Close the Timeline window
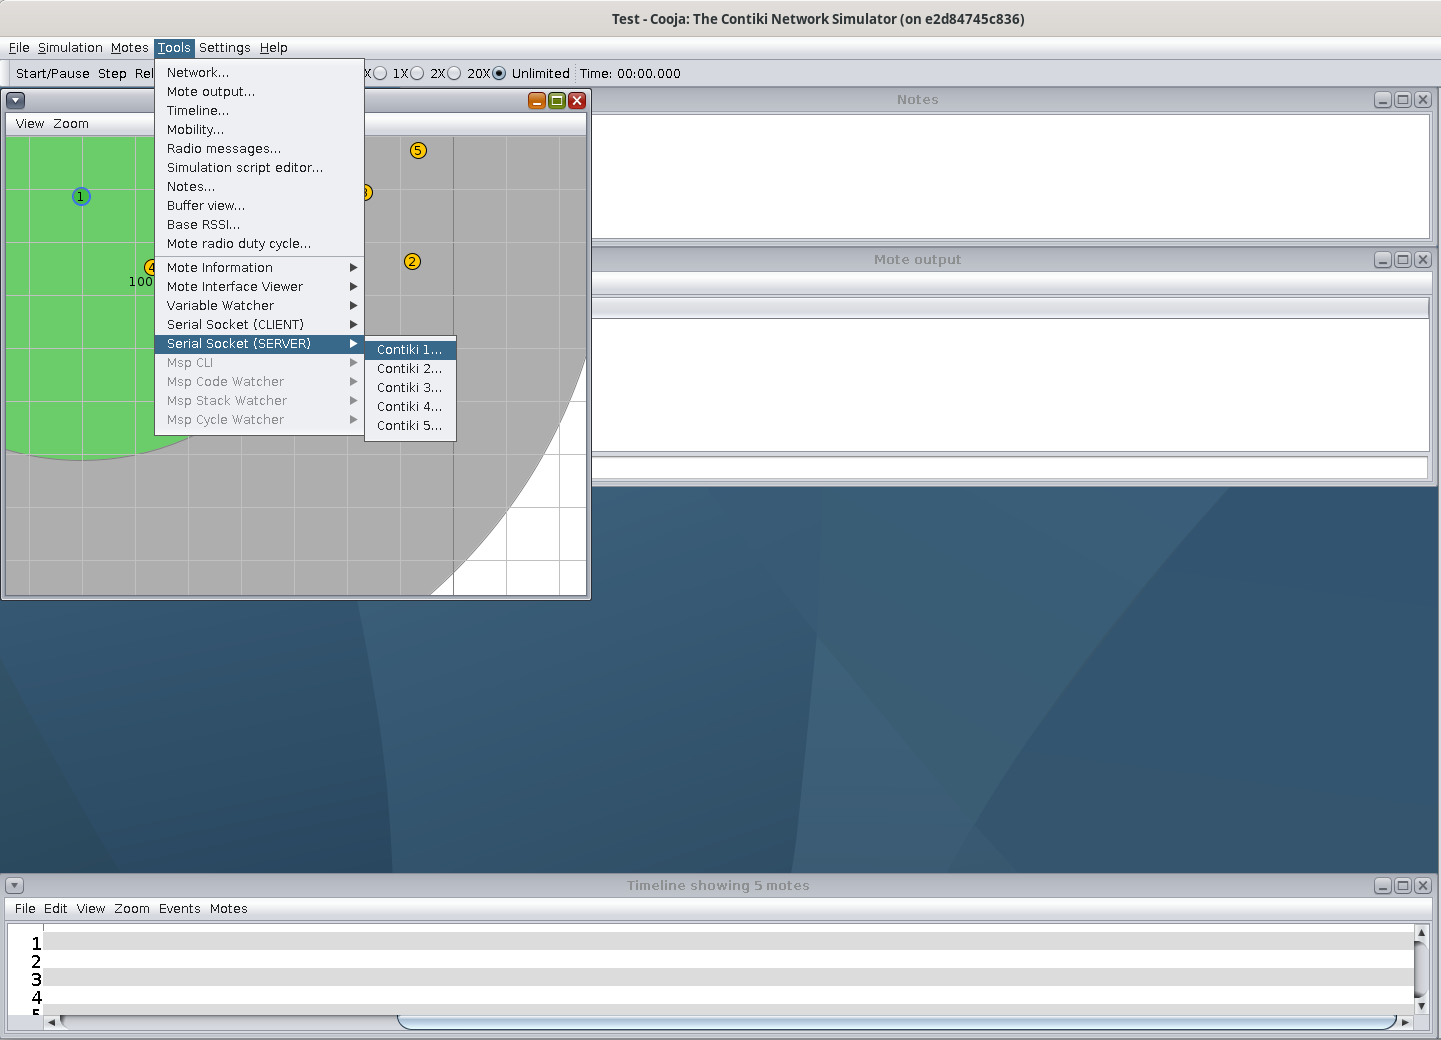Viewport: 1441px width, 1040px height. point(1423,886)
